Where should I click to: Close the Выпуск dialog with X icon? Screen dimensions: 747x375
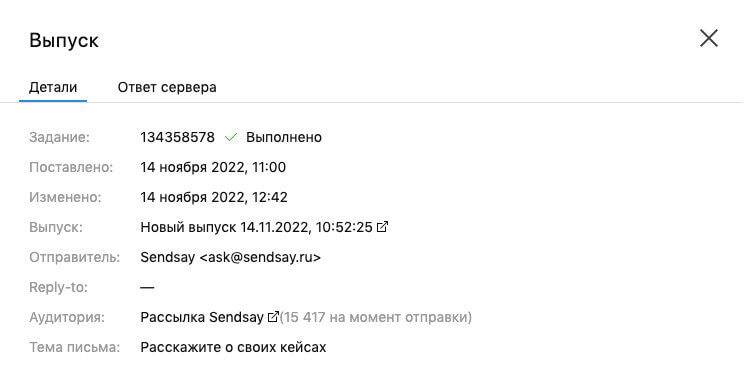708,38
